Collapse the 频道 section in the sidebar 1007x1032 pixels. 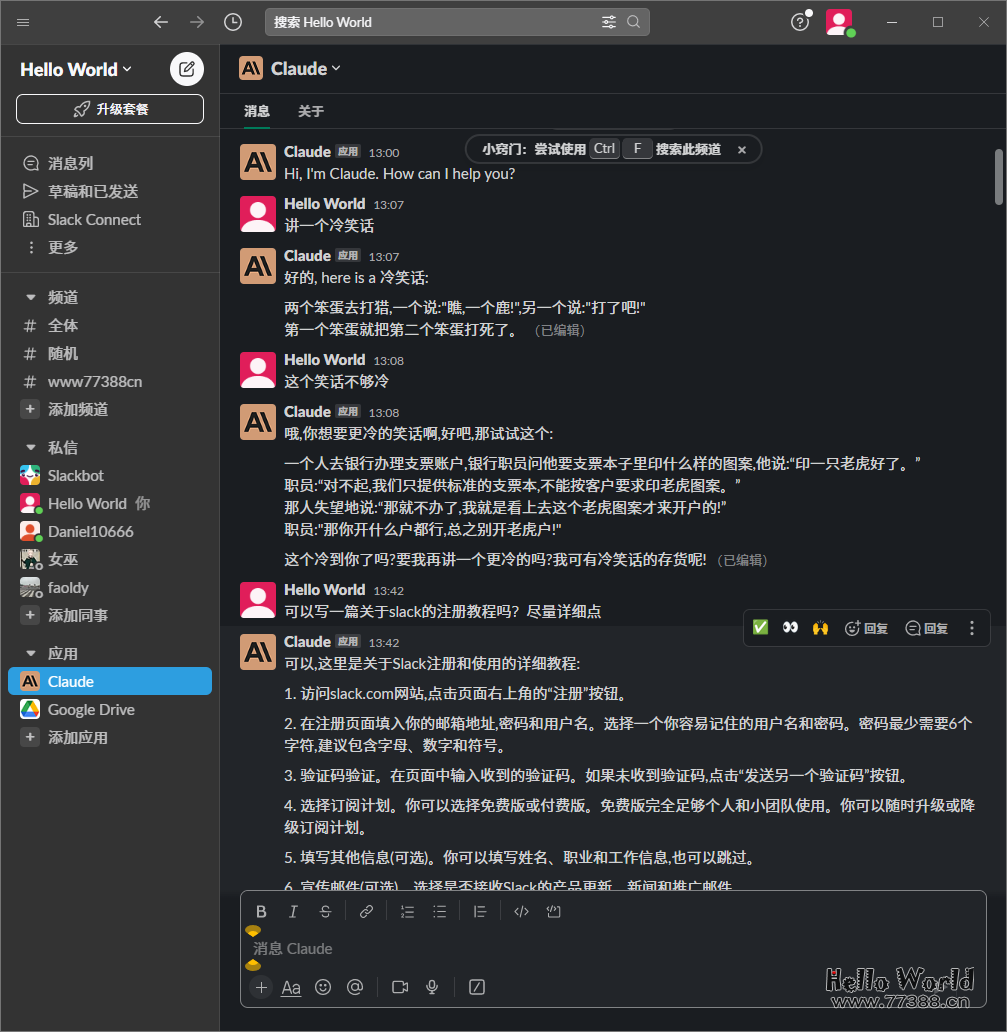[30, 296]
